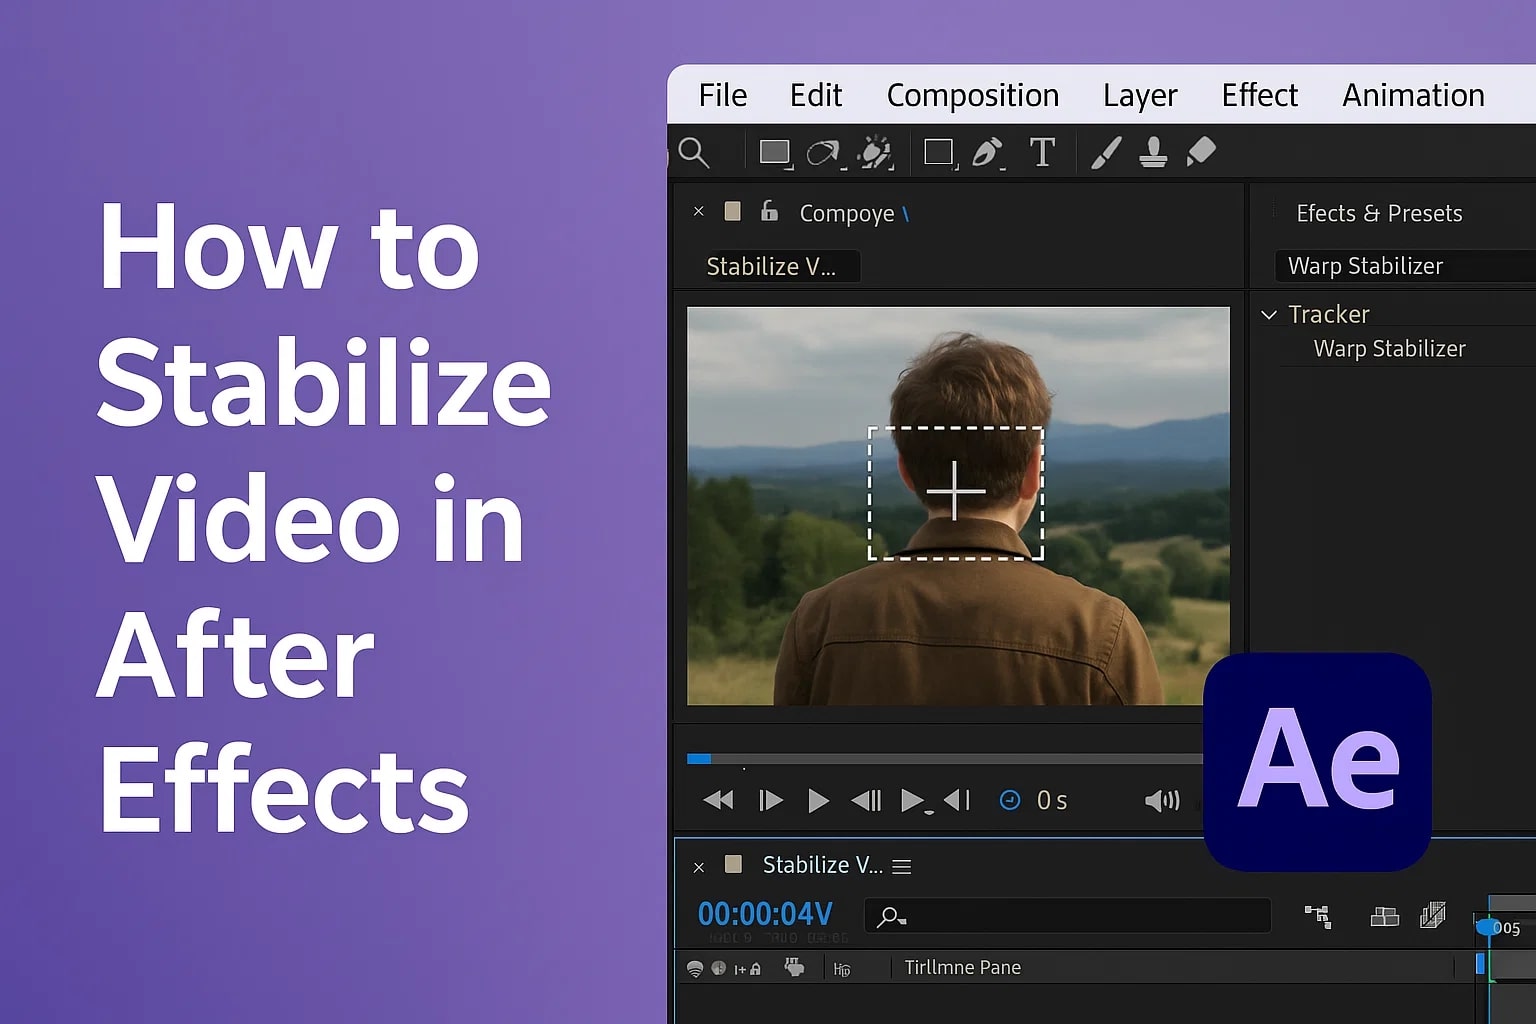This screenshot has height=1024, width=1536.
Task: Collapse the Tracker panel section
Action: click(x=1269, y=313)
